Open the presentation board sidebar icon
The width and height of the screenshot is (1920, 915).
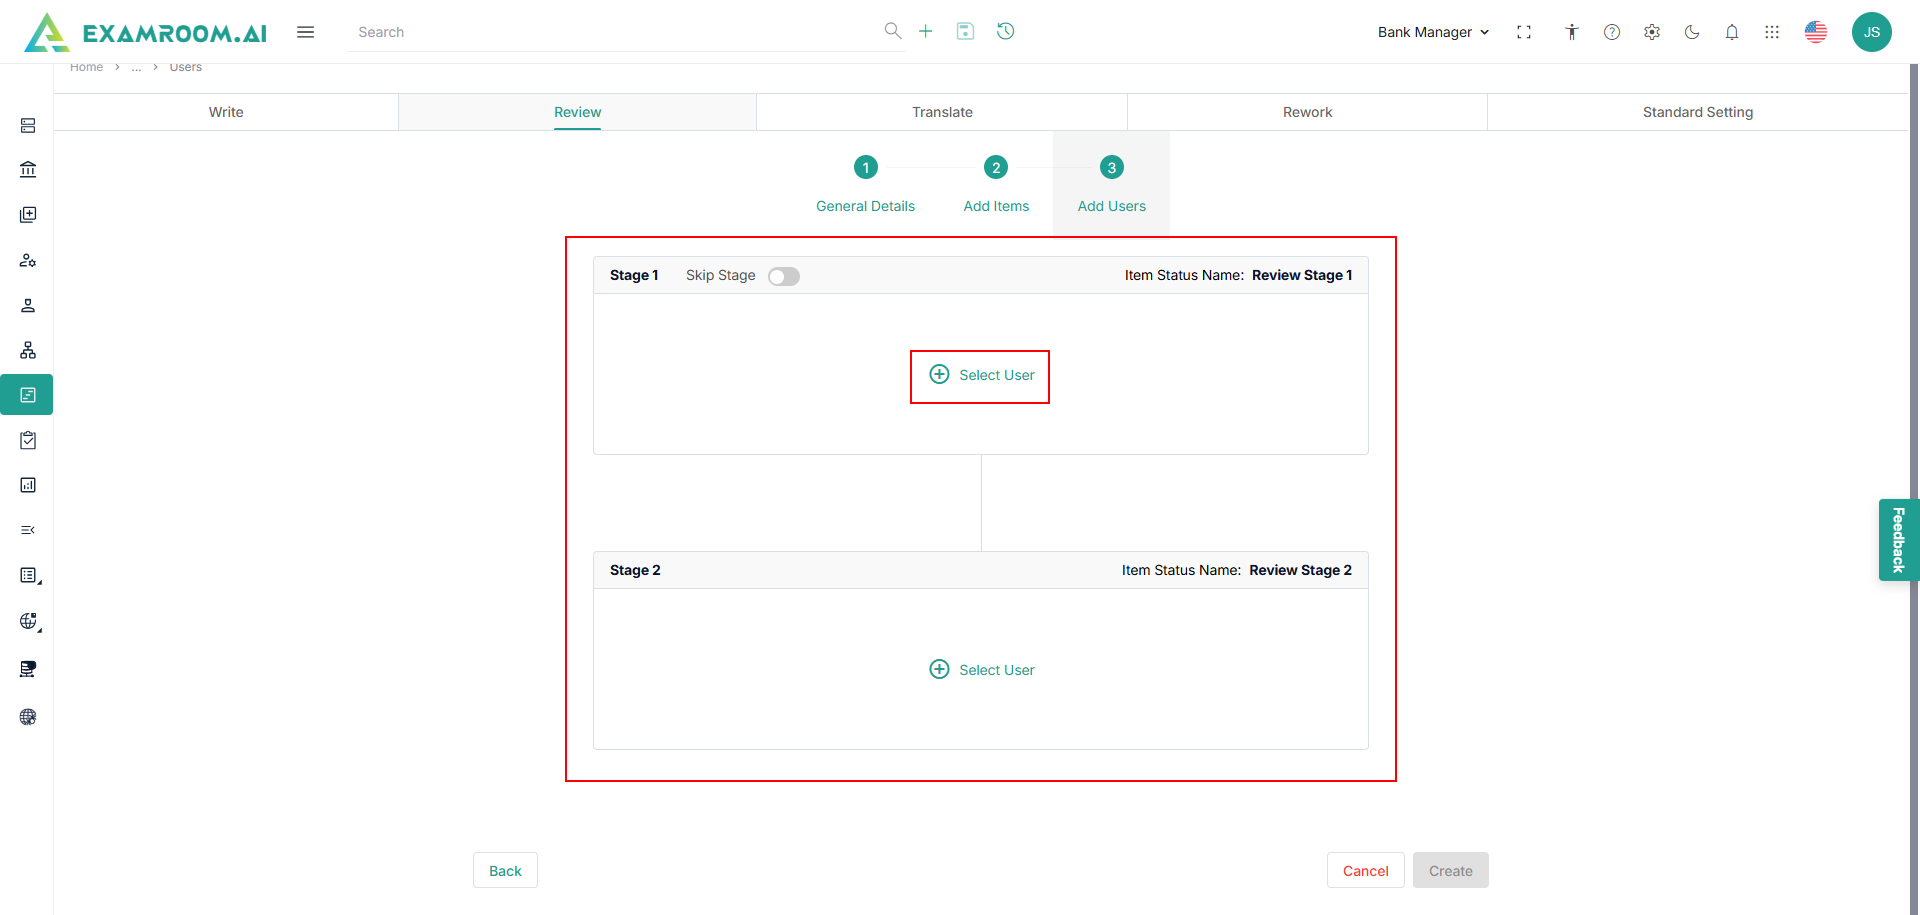pyautogui.click(x=28, y=669)
